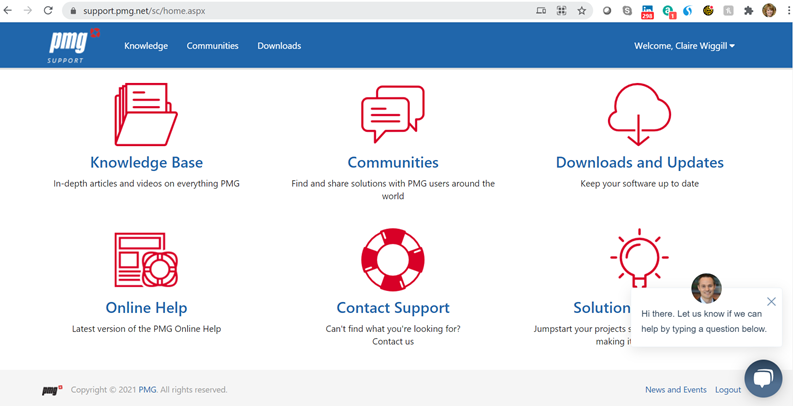Click the LinkedIn extension icon
The image size is (793, 406).
tap(647, 11)
